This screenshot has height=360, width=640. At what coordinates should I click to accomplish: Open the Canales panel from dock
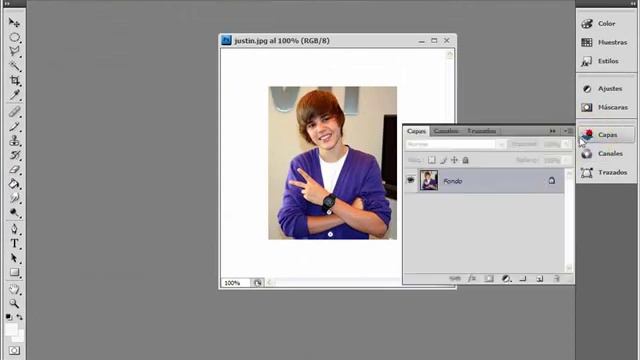click(606, 153)
